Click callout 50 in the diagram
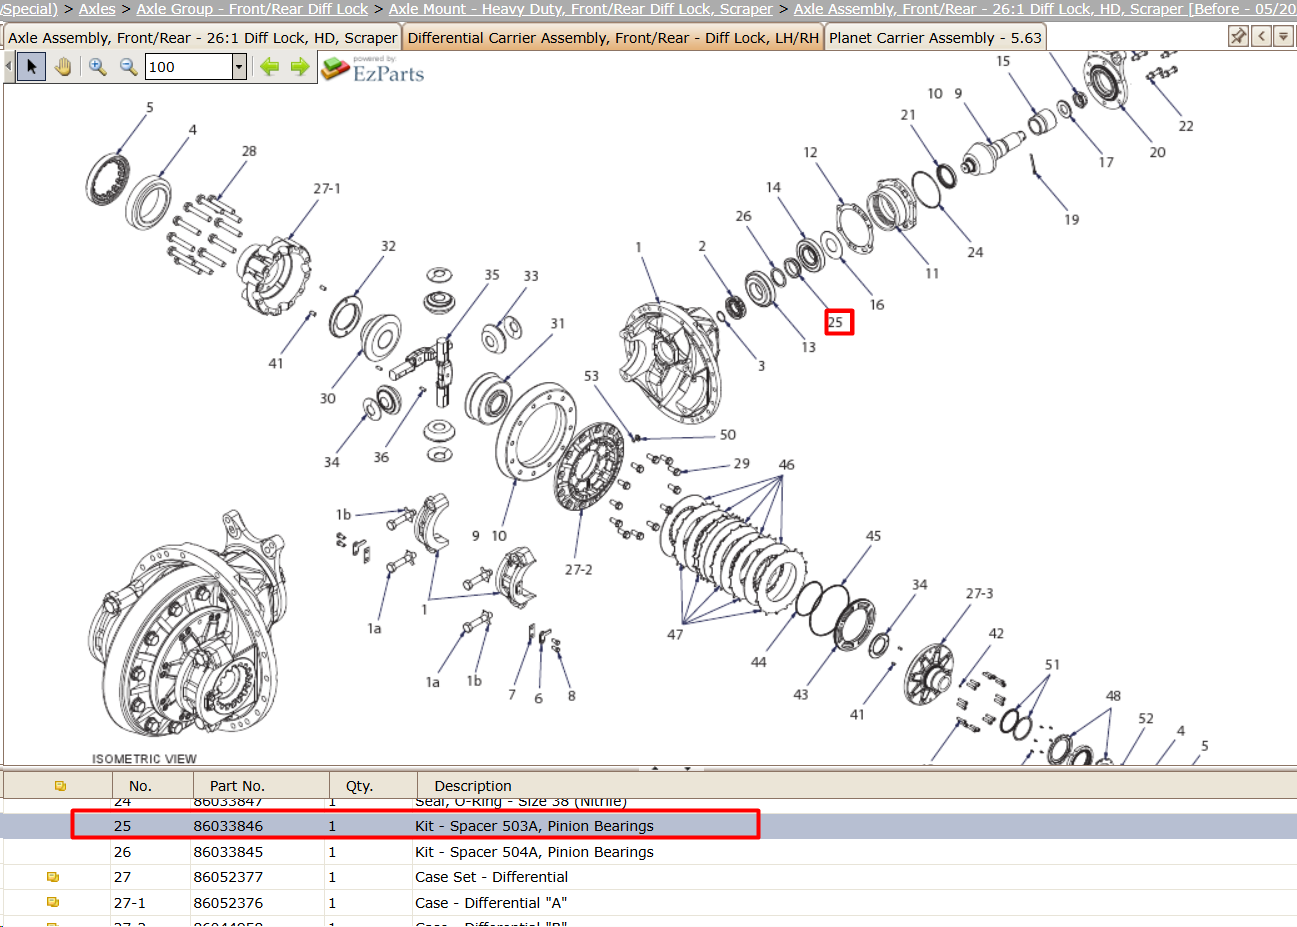Image resolution: width=1297 pixels, height=927 pixels. tap(728, 435)
